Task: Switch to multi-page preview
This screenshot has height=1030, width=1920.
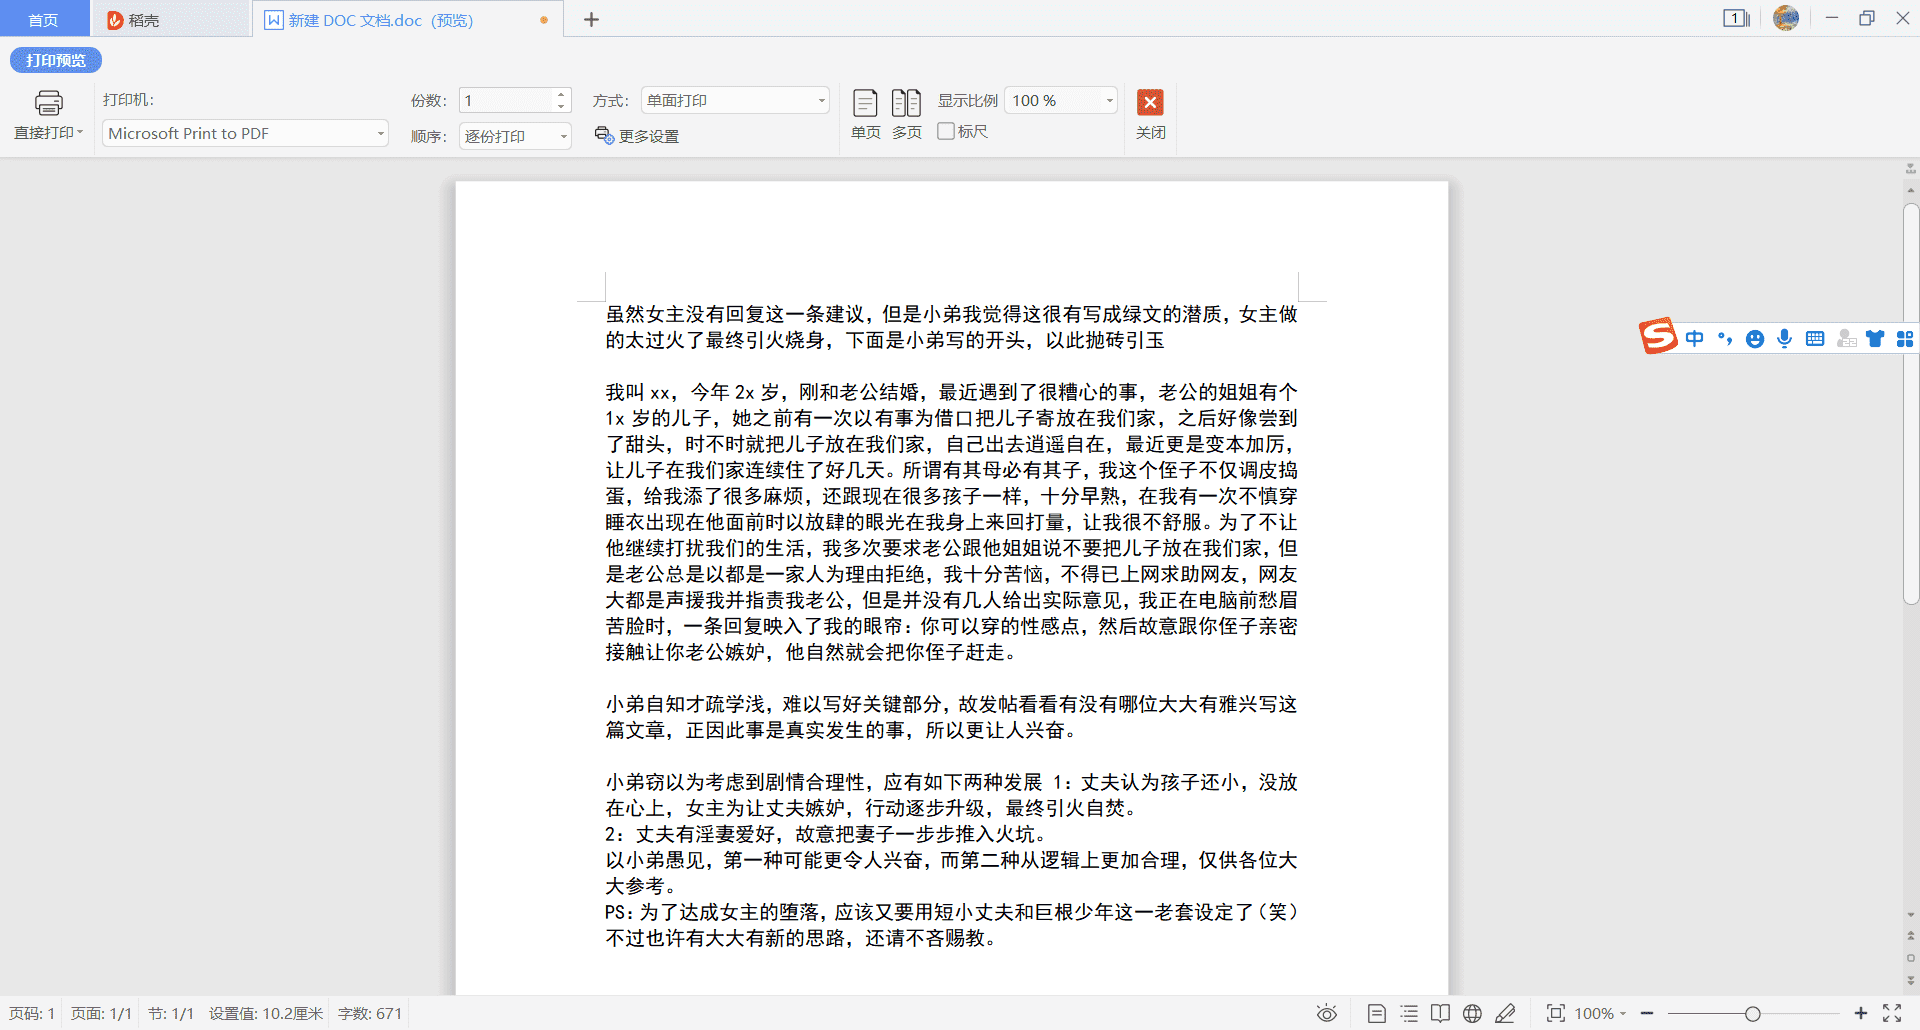Action: point(906,104)
